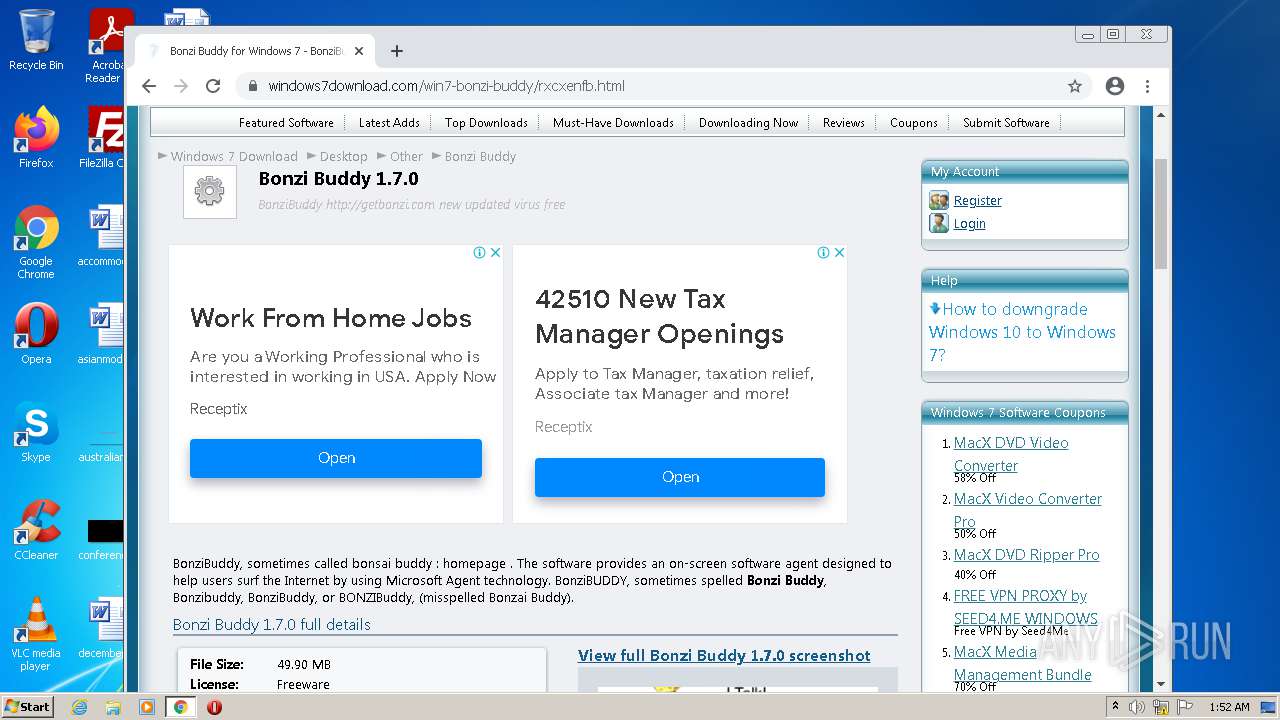The height and width of the screenshot is (720, 1280).
Task: Bookmark this page with the star icon
Action: click(1075, 86)
